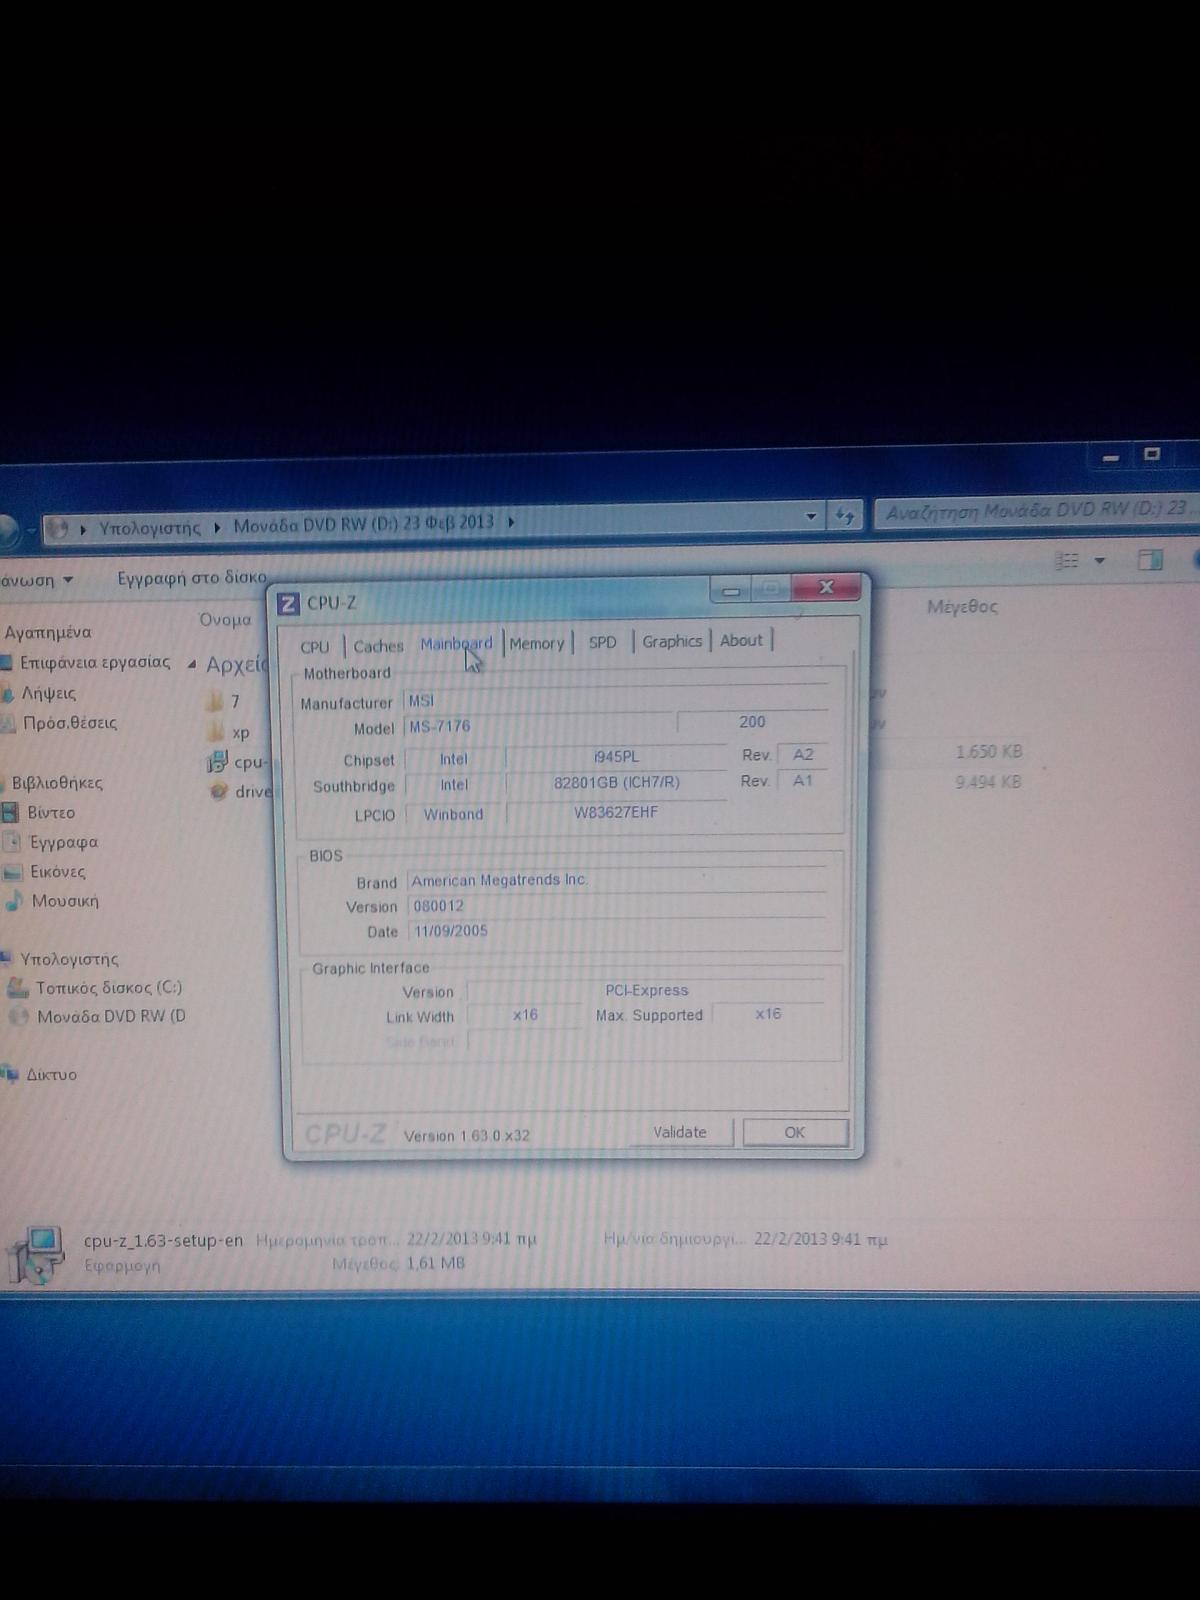The height and width of the screenshot is (1600, 1200).
Task: Select the xp folder
Action: (x=241, y=733)
